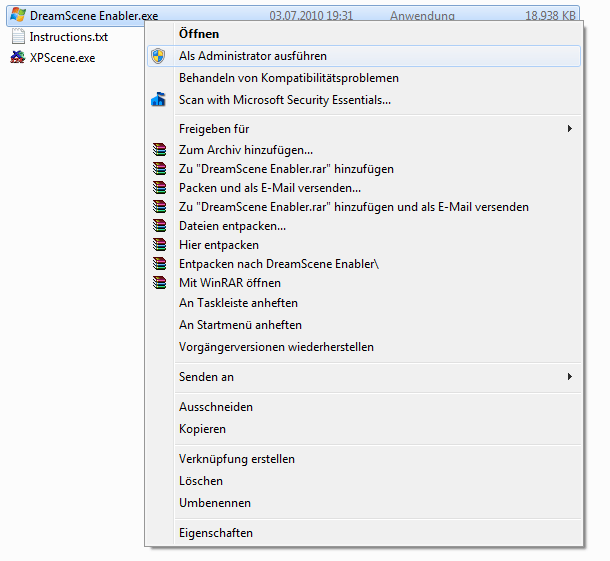610x561 pixels.
Task: Click the XPScene.exe file icon
Action: [x=17, y=58]
